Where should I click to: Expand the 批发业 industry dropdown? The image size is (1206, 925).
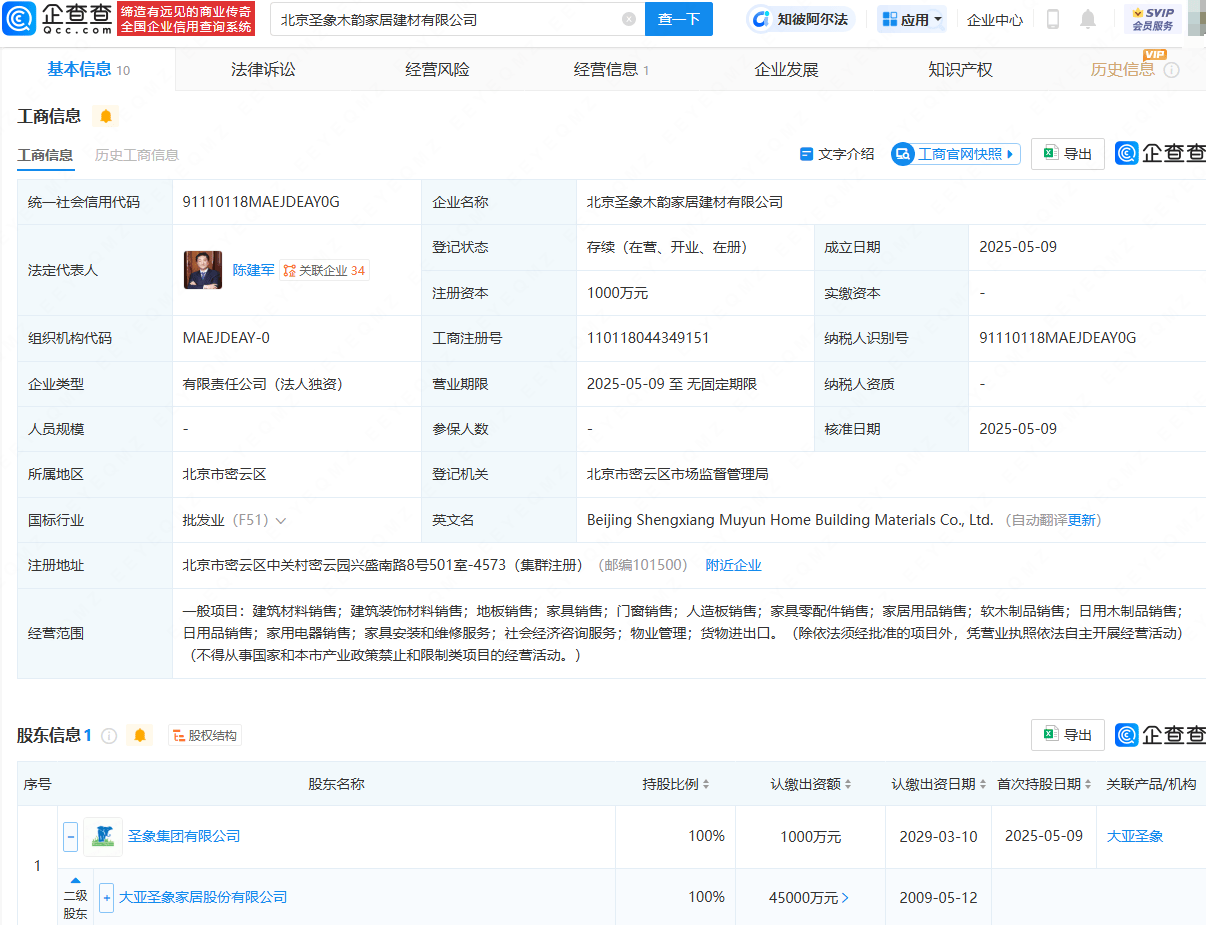click(281, 521)
